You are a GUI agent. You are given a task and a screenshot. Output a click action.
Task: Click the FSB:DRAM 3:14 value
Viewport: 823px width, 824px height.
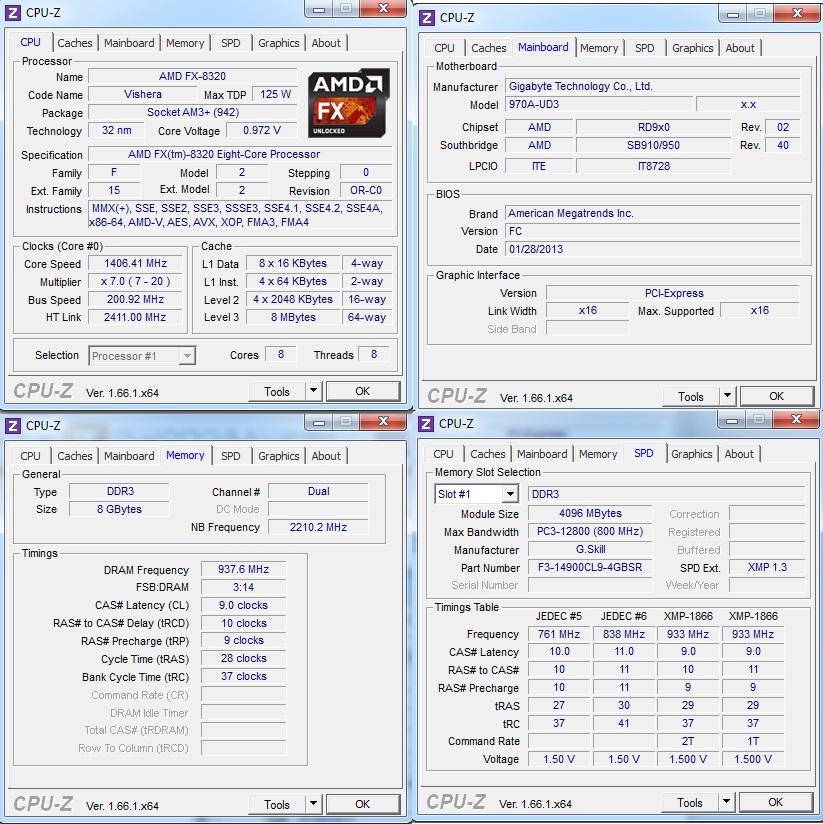coord(243,587)
